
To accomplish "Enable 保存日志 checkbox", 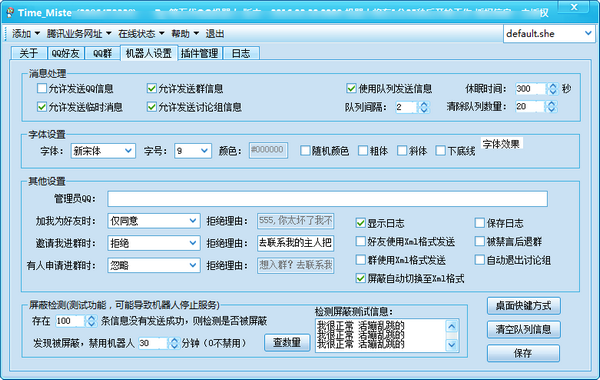I will click(479, 223).
